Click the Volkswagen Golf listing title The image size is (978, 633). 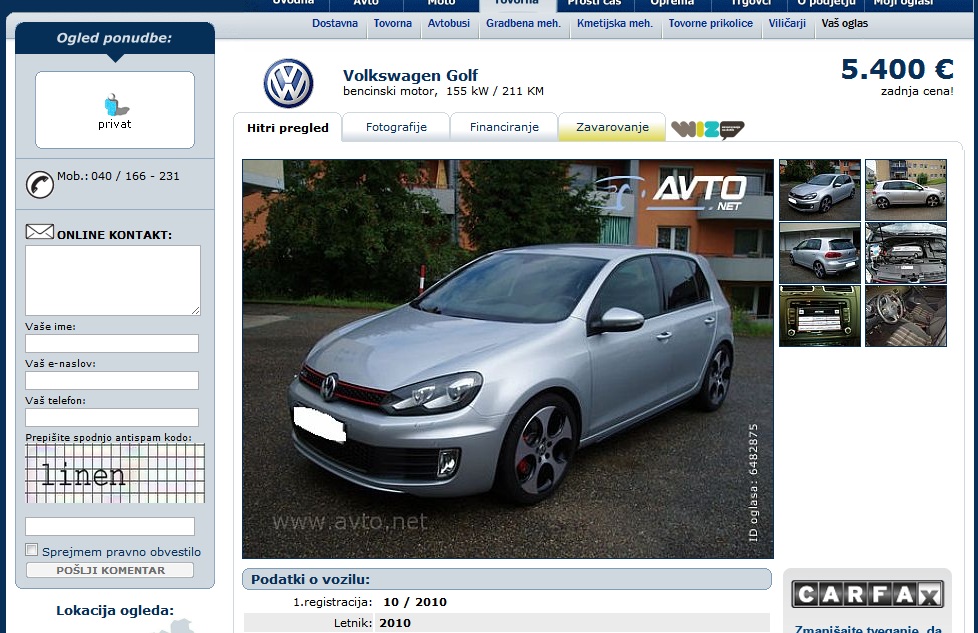[x=410, y=75]
